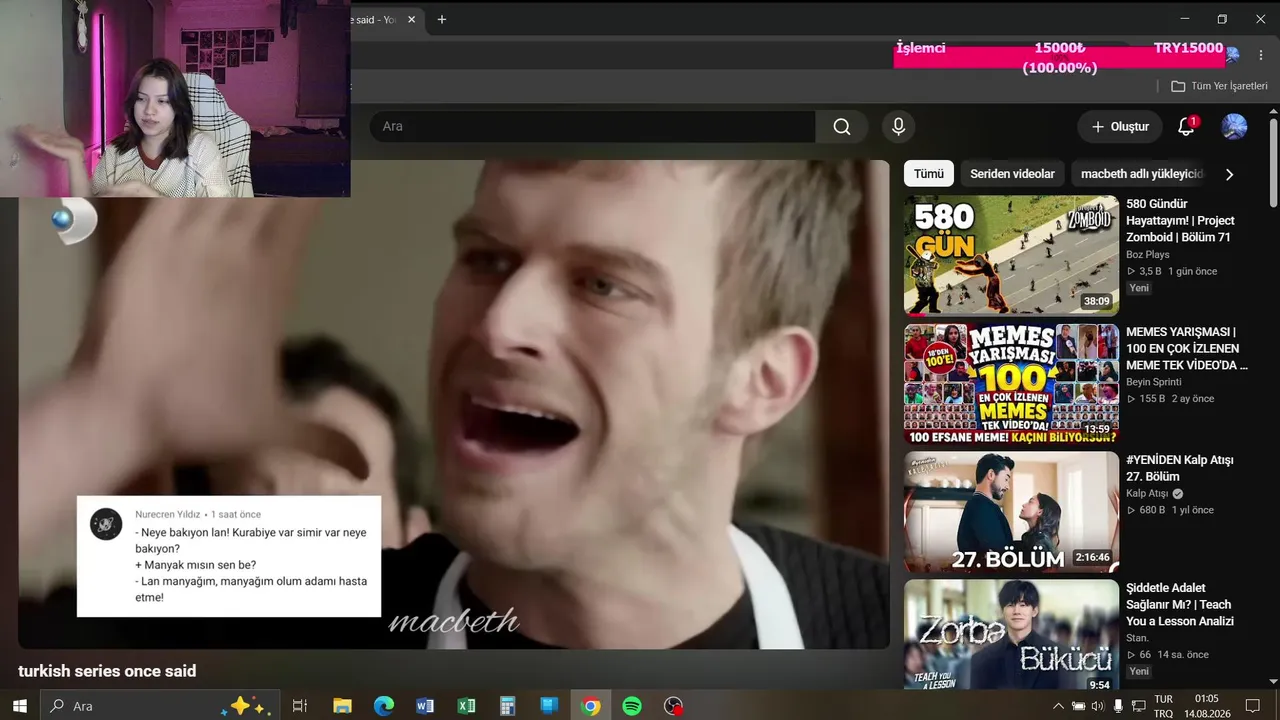
Task: Show more filter chips with right chevron
Action: pyautogui.click(x=1229, y=174)
